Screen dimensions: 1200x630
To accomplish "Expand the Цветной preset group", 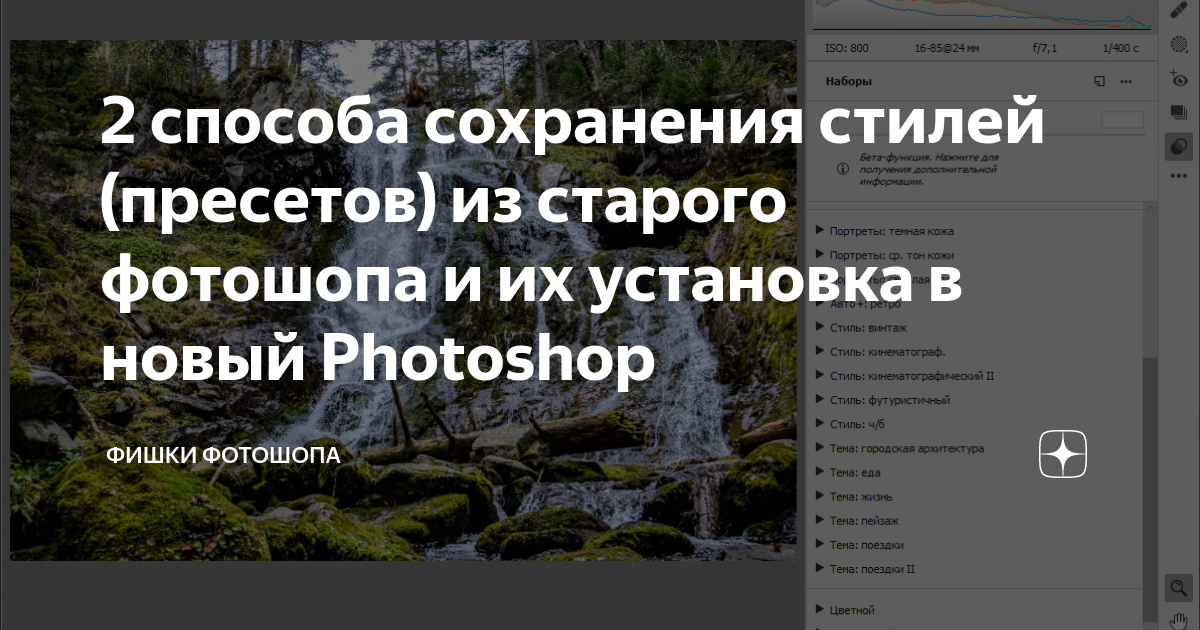I will click(x=821, y=609).
